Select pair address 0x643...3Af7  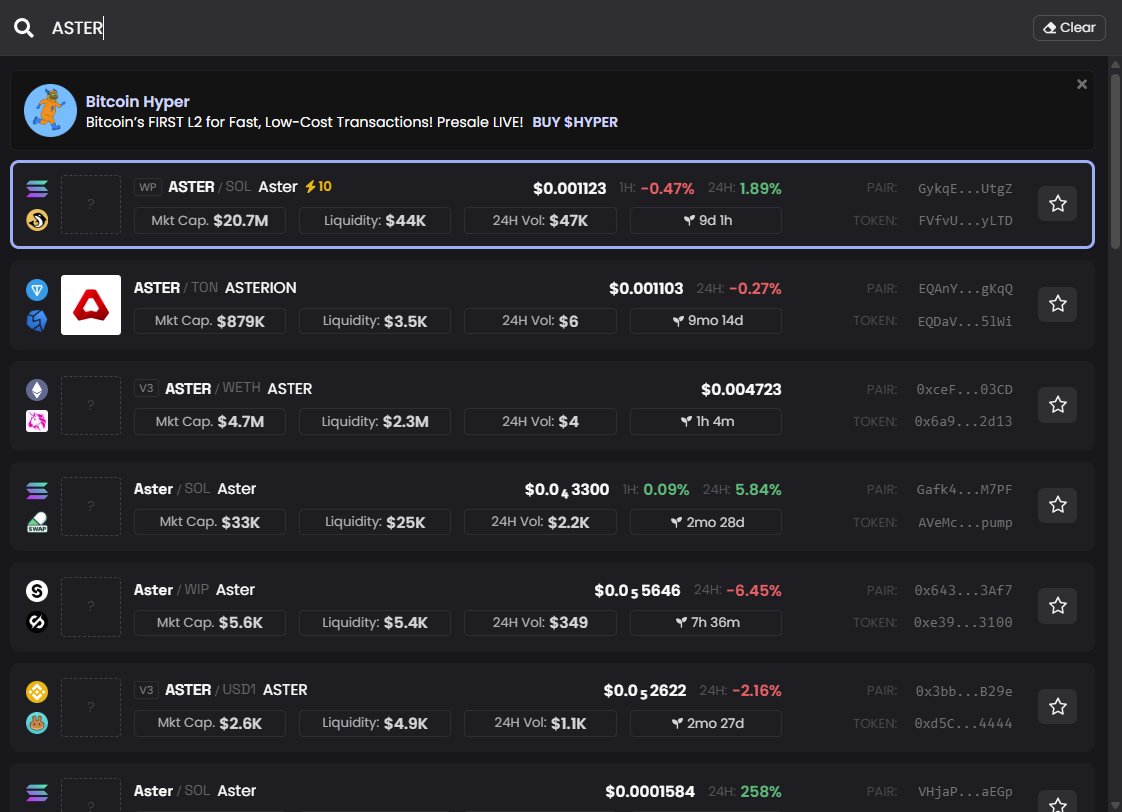click(963, 590)
